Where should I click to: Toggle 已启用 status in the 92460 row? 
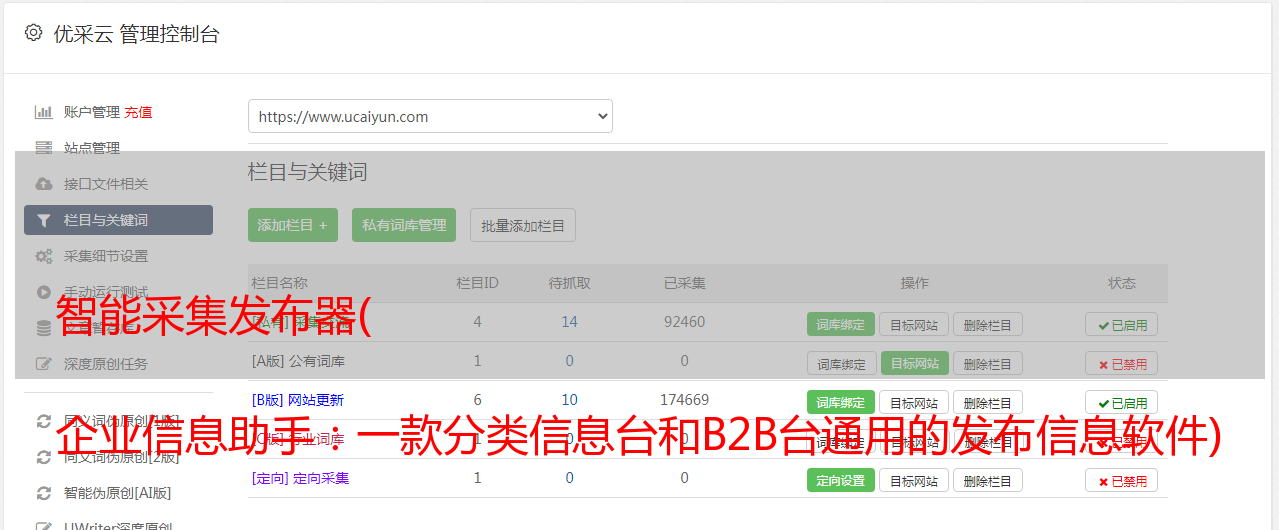pos(1122,324)
